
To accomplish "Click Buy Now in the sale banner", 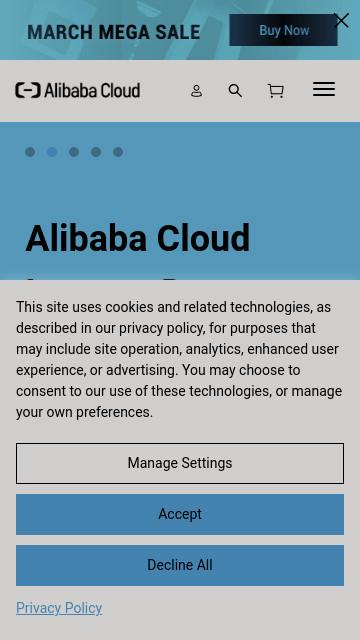I will click(283, 30).
